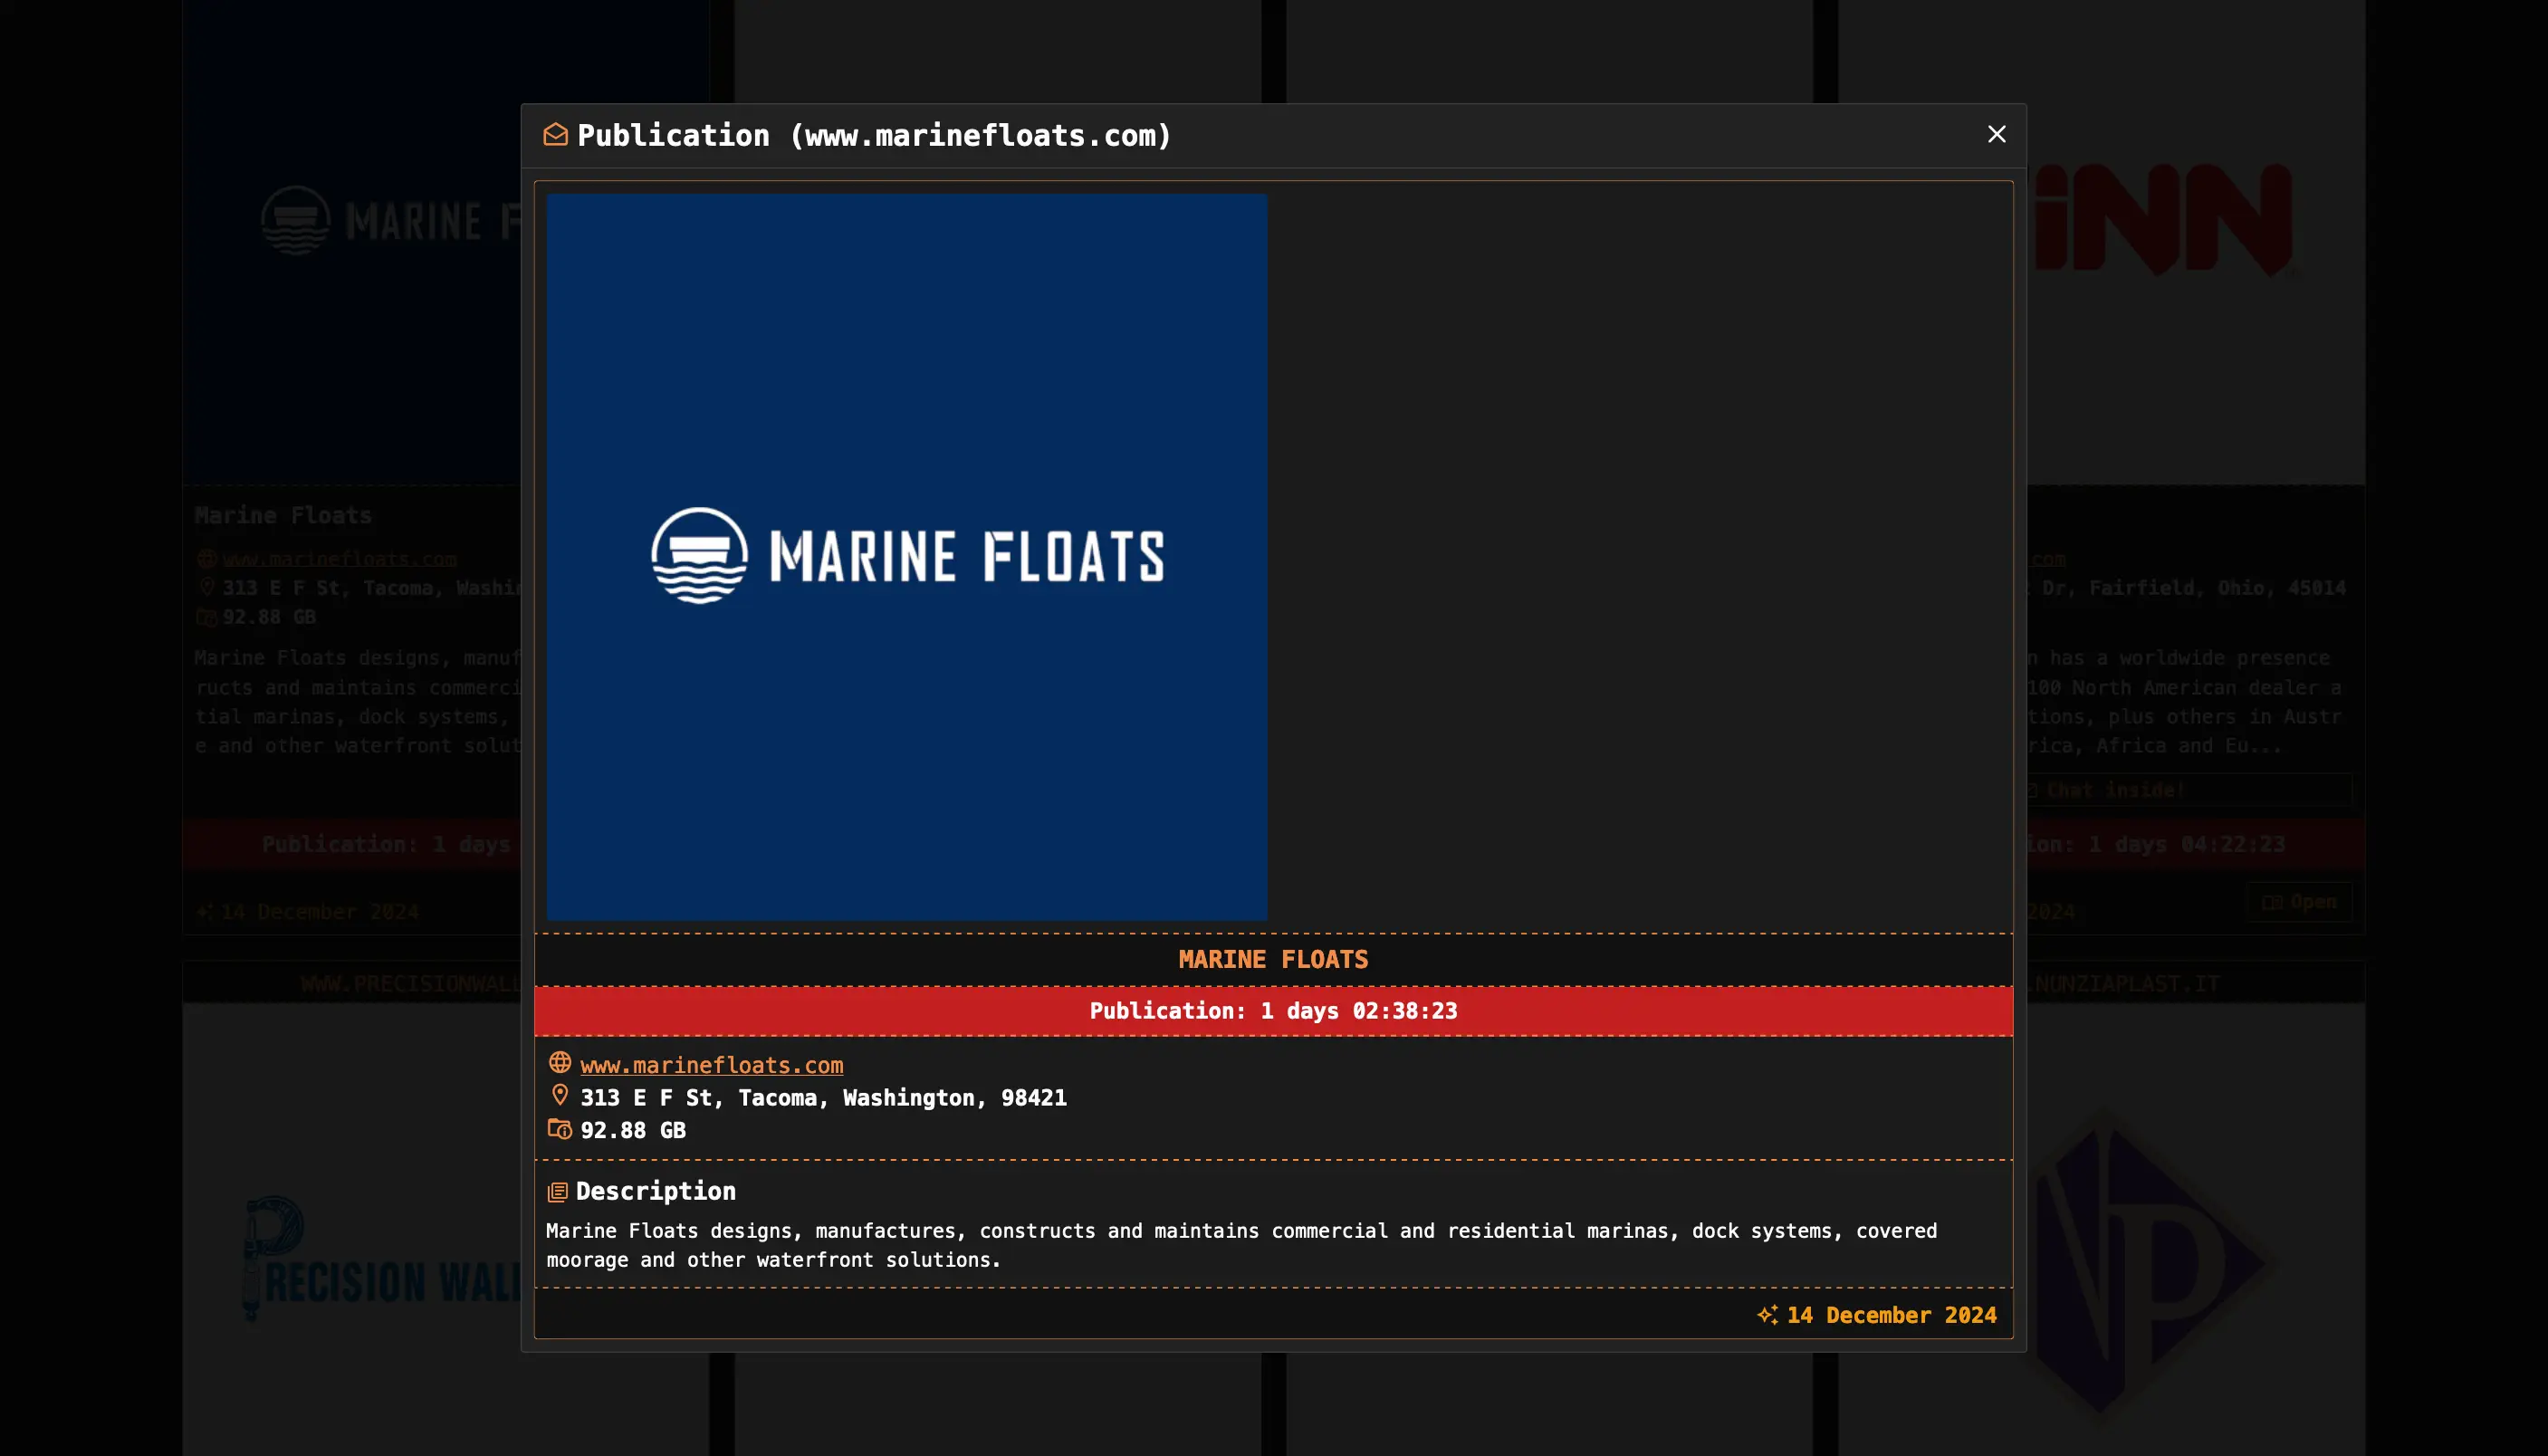Click the storage folder icon beside 92.88 GB

coord(560,1129)
